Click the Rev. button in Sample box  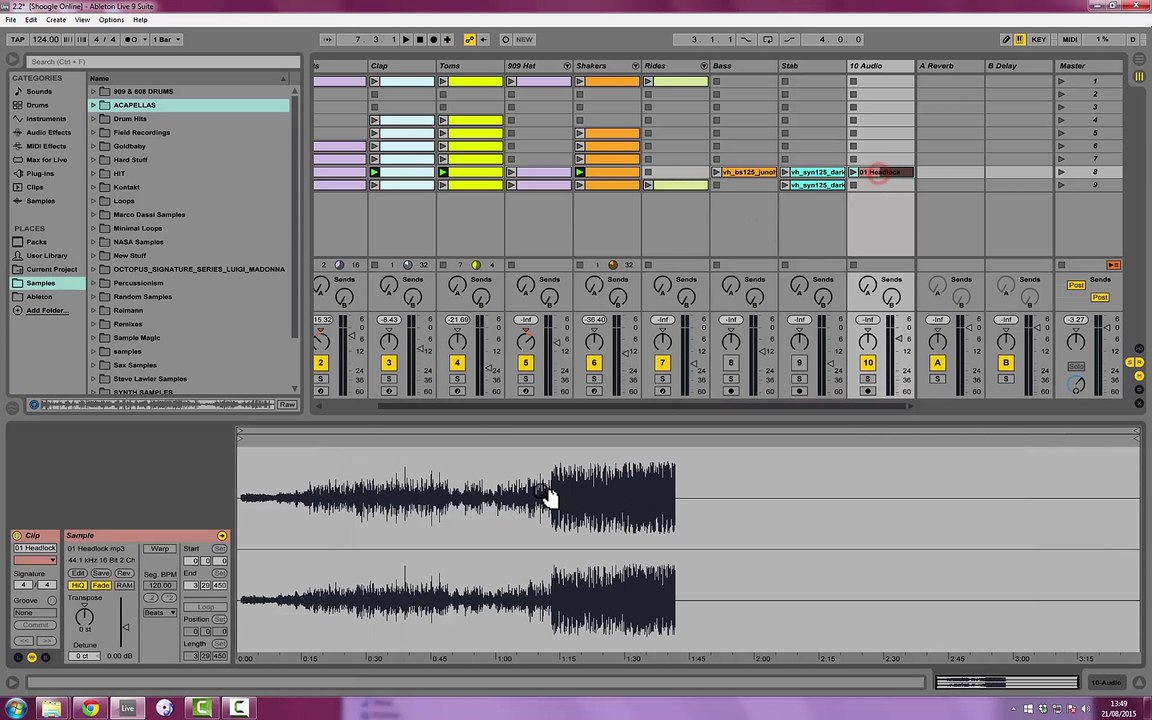pos(124,573)
